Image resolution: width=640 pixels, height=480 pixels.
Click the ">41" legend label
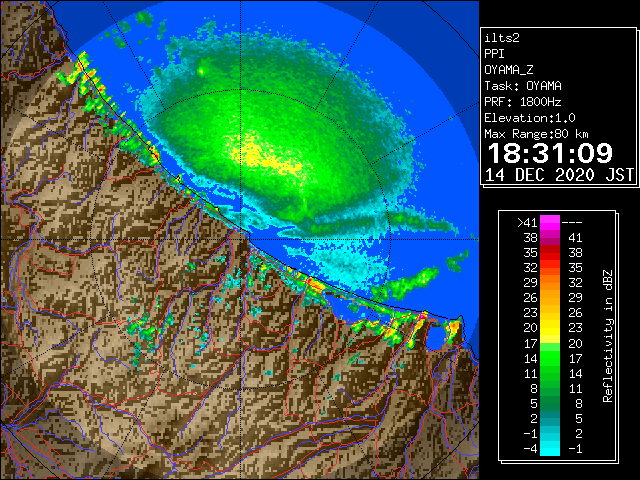[527, 223]
